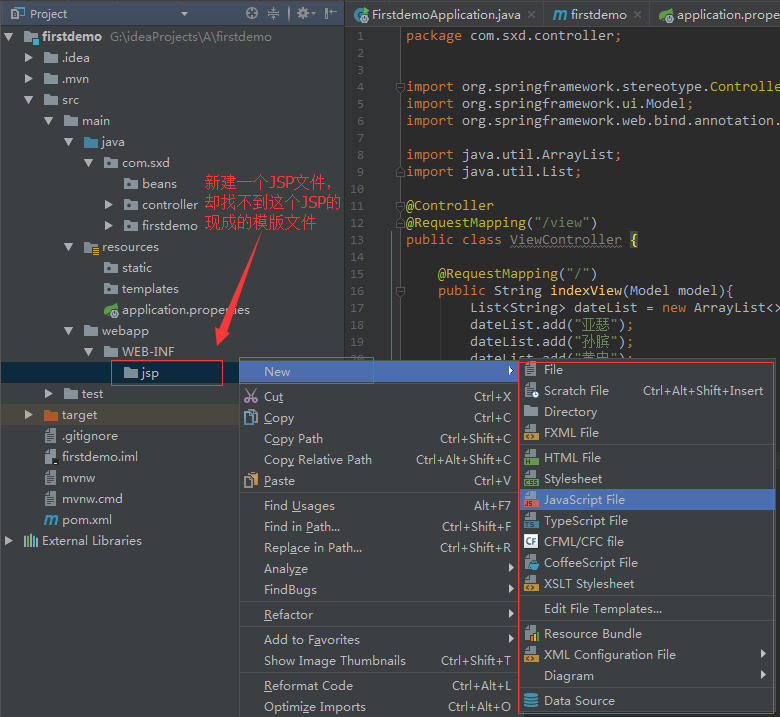The width and height of the screenshot is (780, 717).
Task: Collapse the src folder
Action: click(29, 100)
